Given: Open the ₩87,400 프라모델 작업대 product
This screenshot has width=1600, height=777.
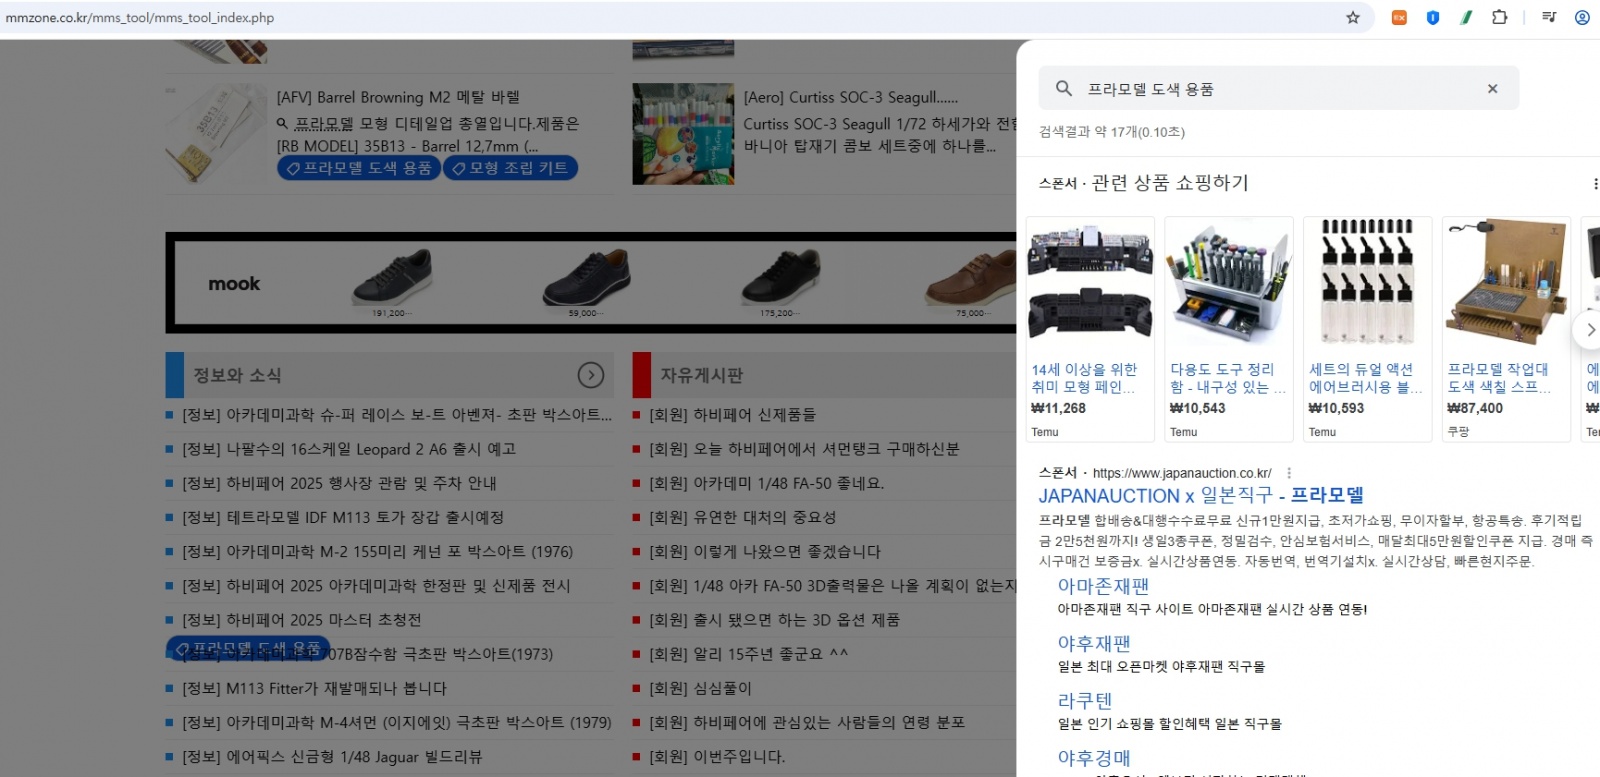Looking at the screenshot, I should point(1505,328).
